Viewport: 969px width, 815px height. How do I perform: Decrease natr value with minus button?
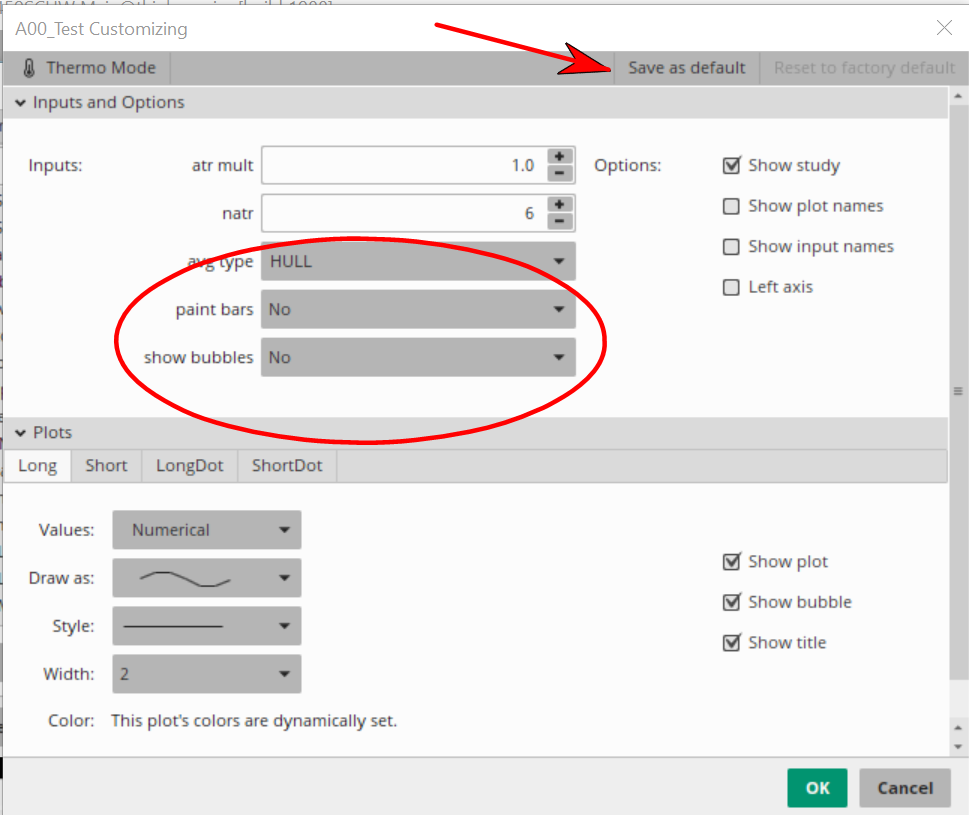click(x=560, y=221)
